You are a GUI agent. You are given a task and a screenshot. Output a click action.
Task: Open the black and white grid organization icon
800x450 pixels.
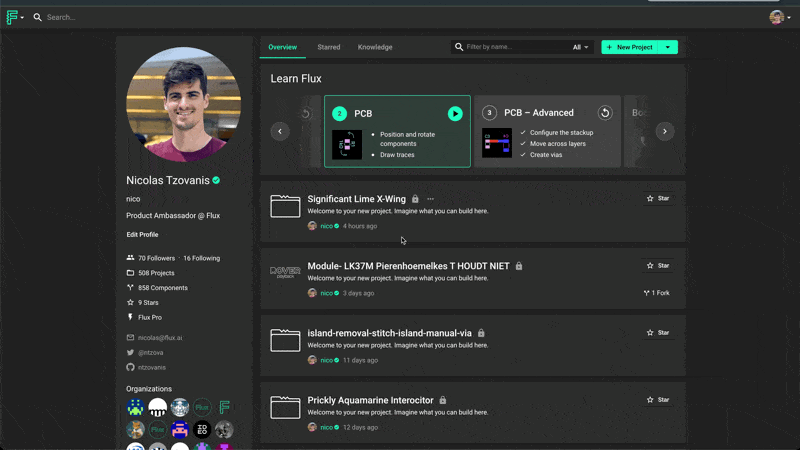(x=202, y=430)
